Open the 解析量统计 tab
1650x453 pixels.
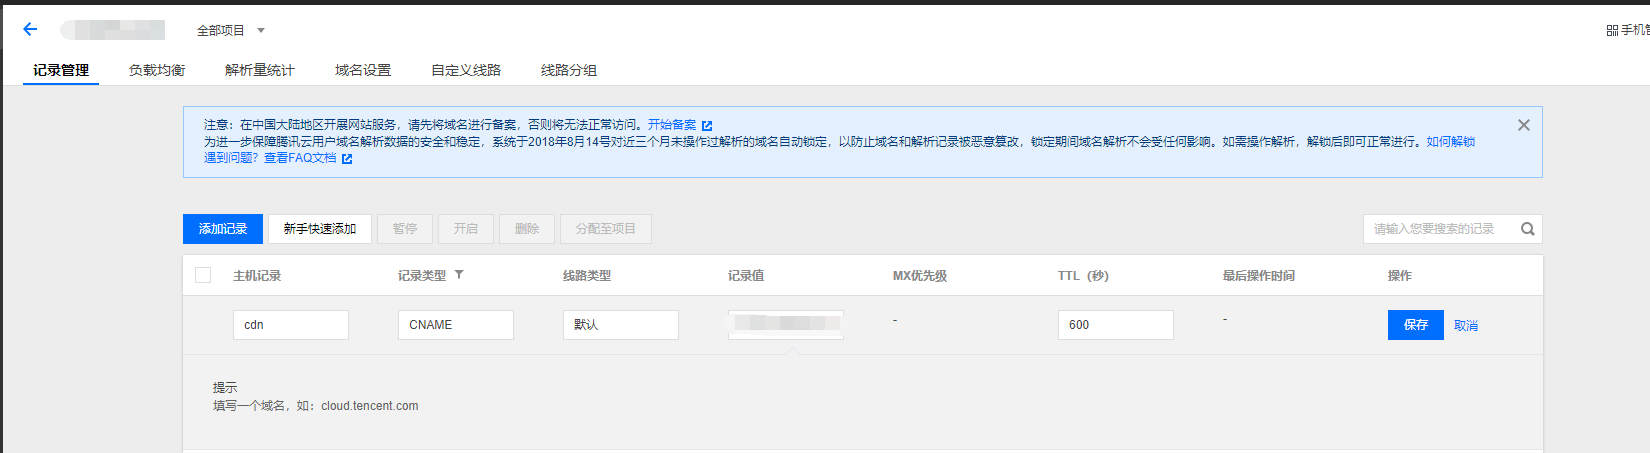pos(260,70)
